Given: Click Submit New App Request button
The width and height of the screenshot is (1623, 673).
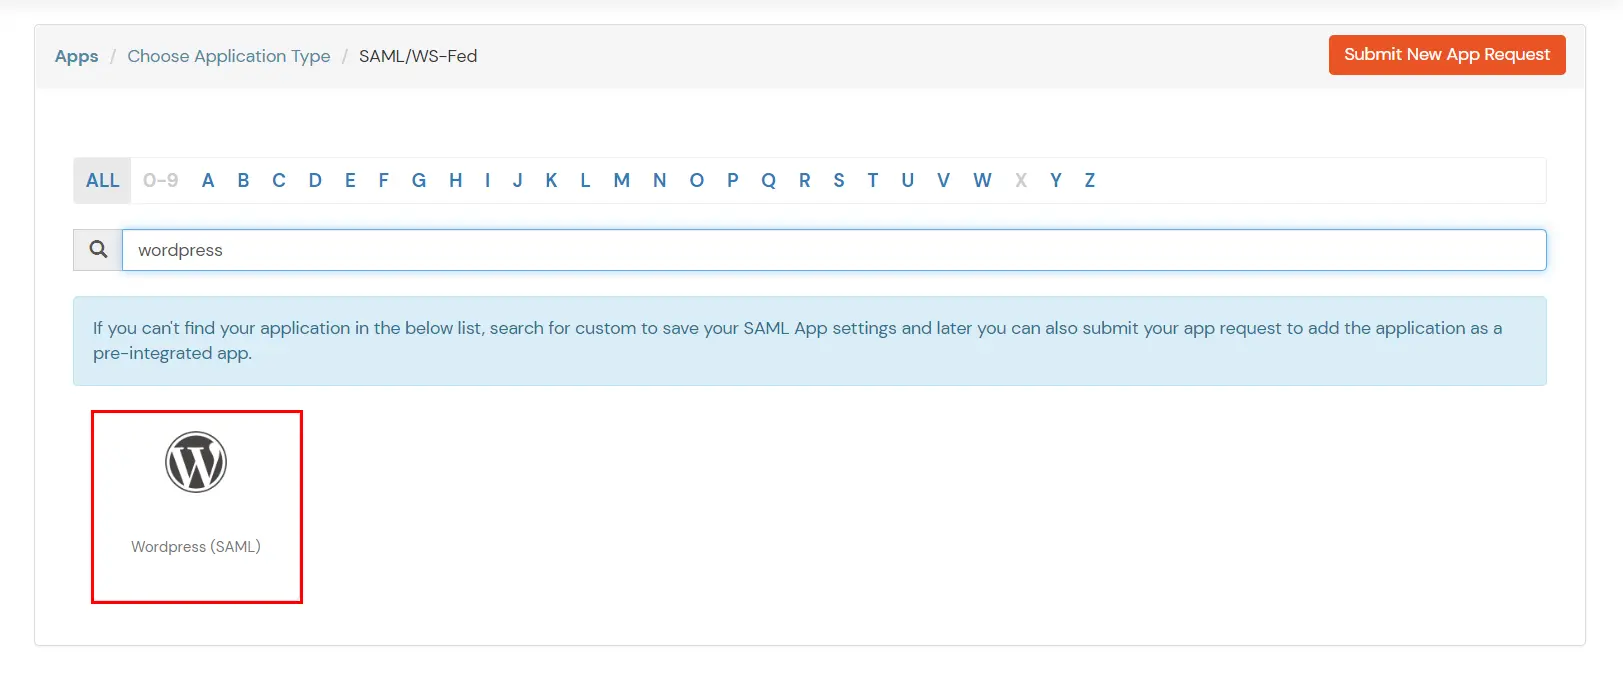Looking at the screenshot, I should click(1447, 55).
